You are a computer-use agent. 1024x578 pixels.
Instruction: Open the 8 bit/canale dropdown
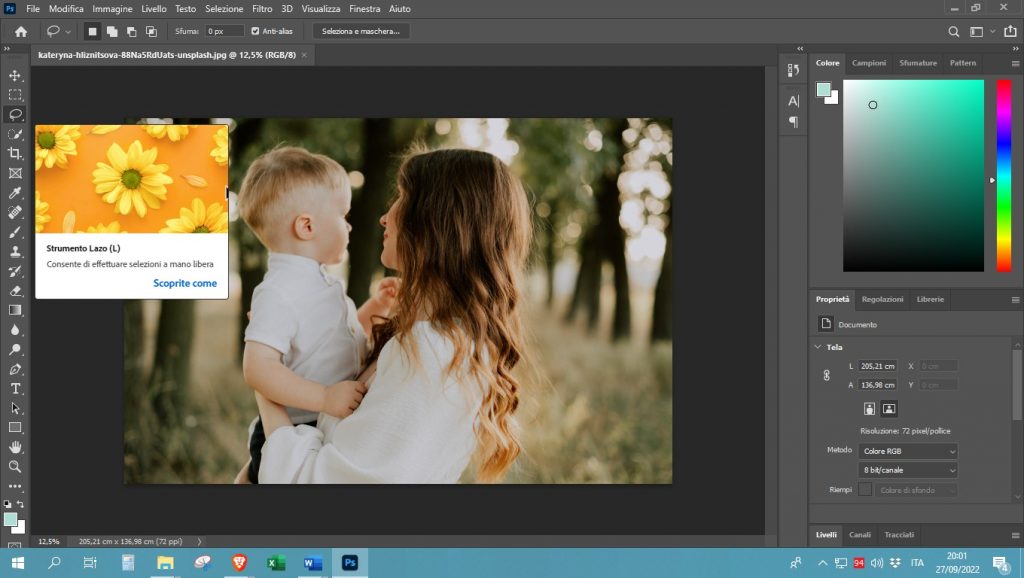[x=907, y=470]
